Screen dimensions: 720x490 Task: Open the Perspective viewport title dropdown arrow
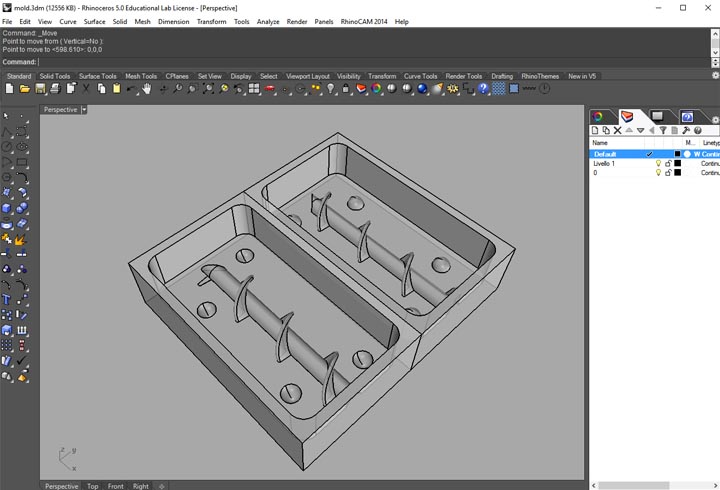(x=84, y=110)
